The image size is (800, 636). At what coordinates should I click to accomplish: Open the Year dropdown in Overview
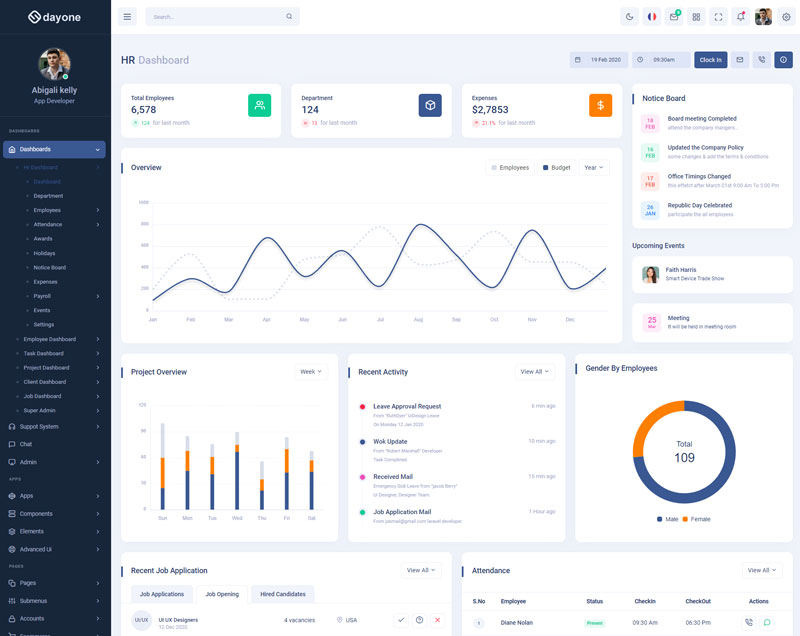(593, 168)
